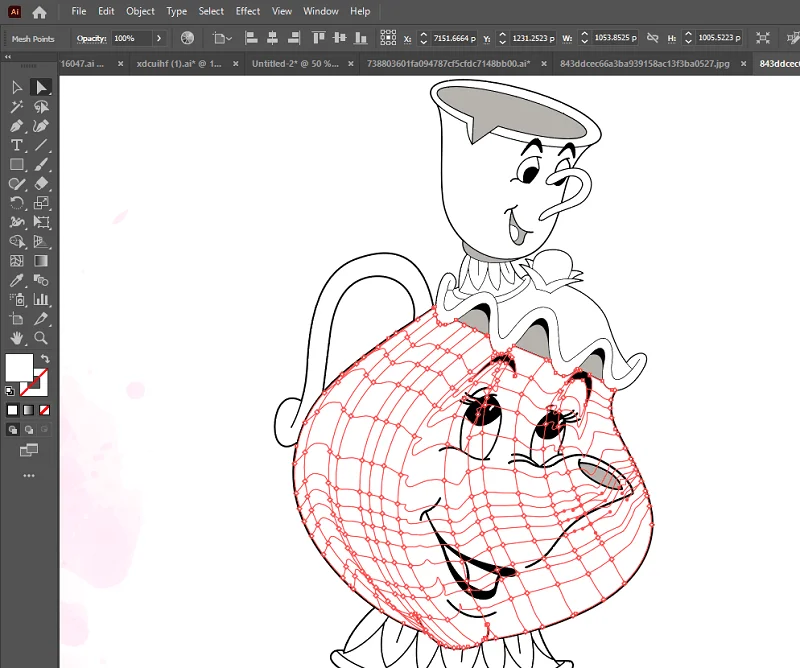
Task: Reset to default fill and stroke
Action: [10, 391]
